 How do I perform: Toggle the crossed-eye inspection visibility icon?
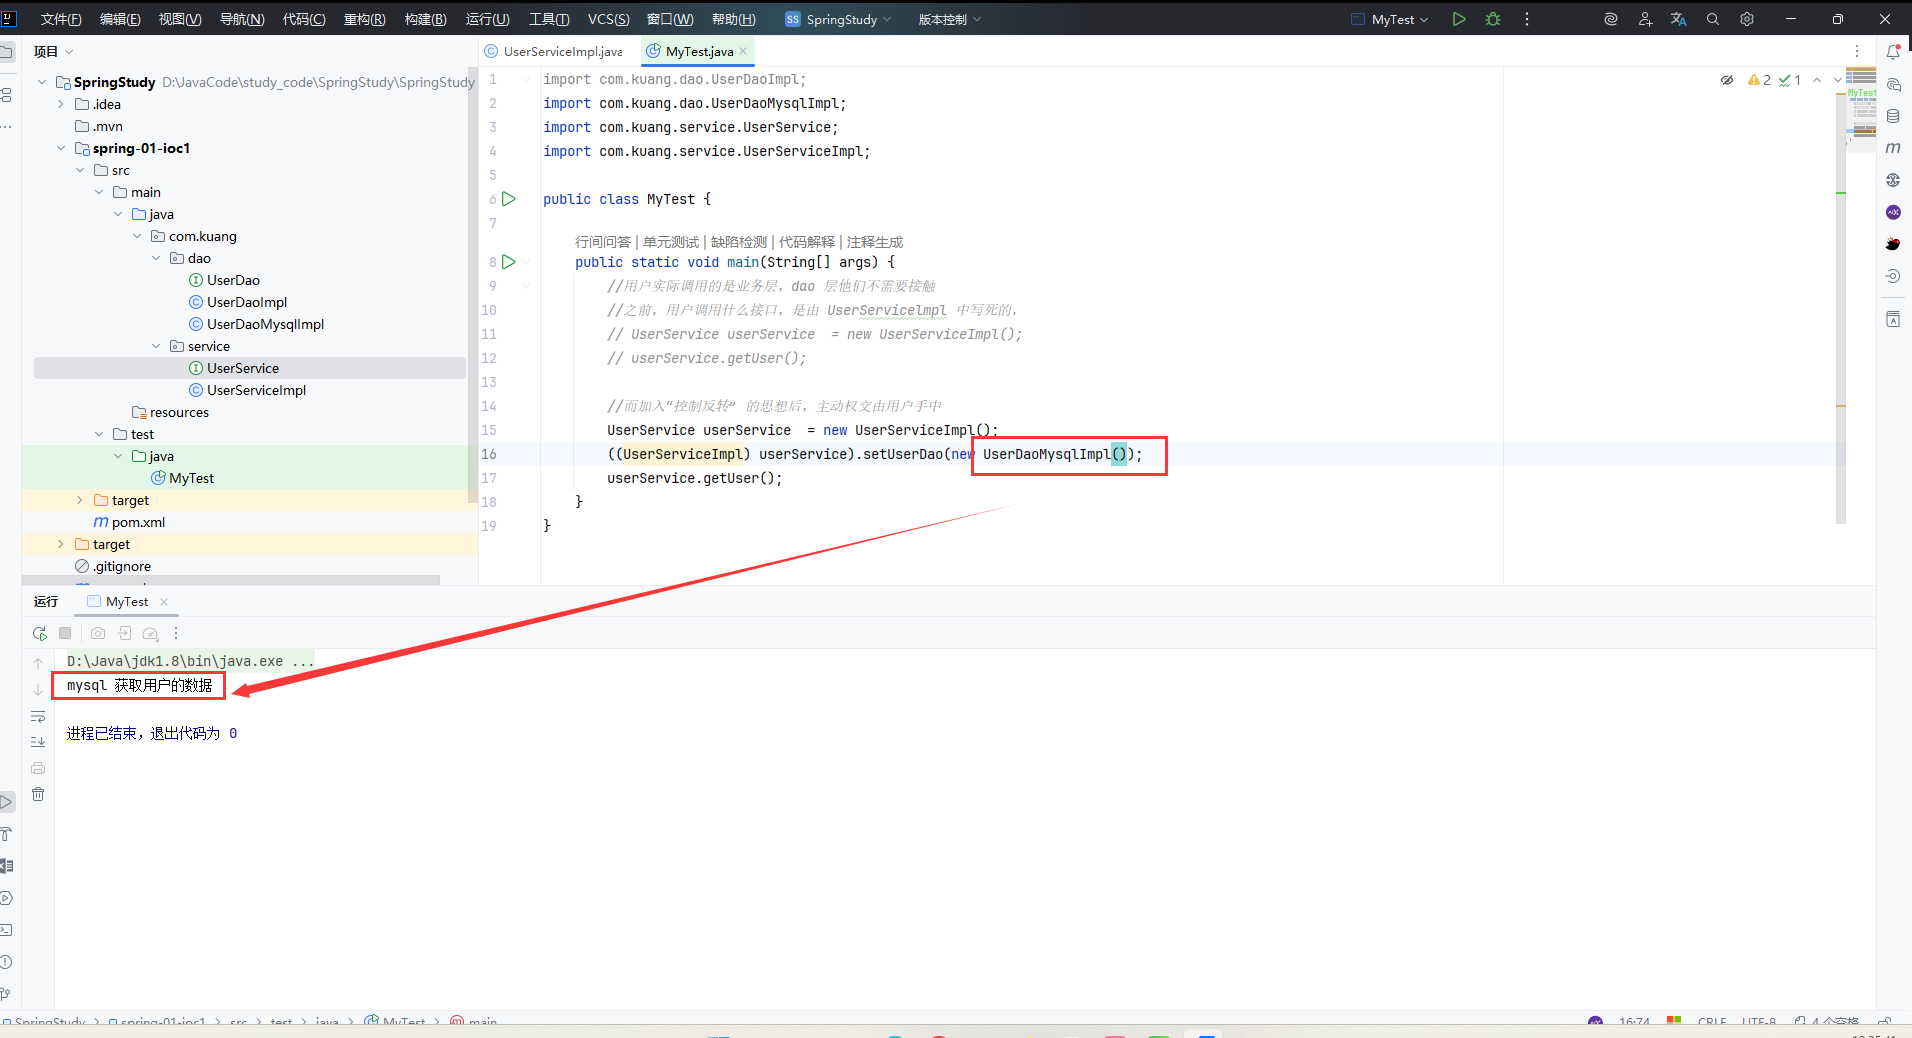pyautogui.click(x=1727, y=80)
